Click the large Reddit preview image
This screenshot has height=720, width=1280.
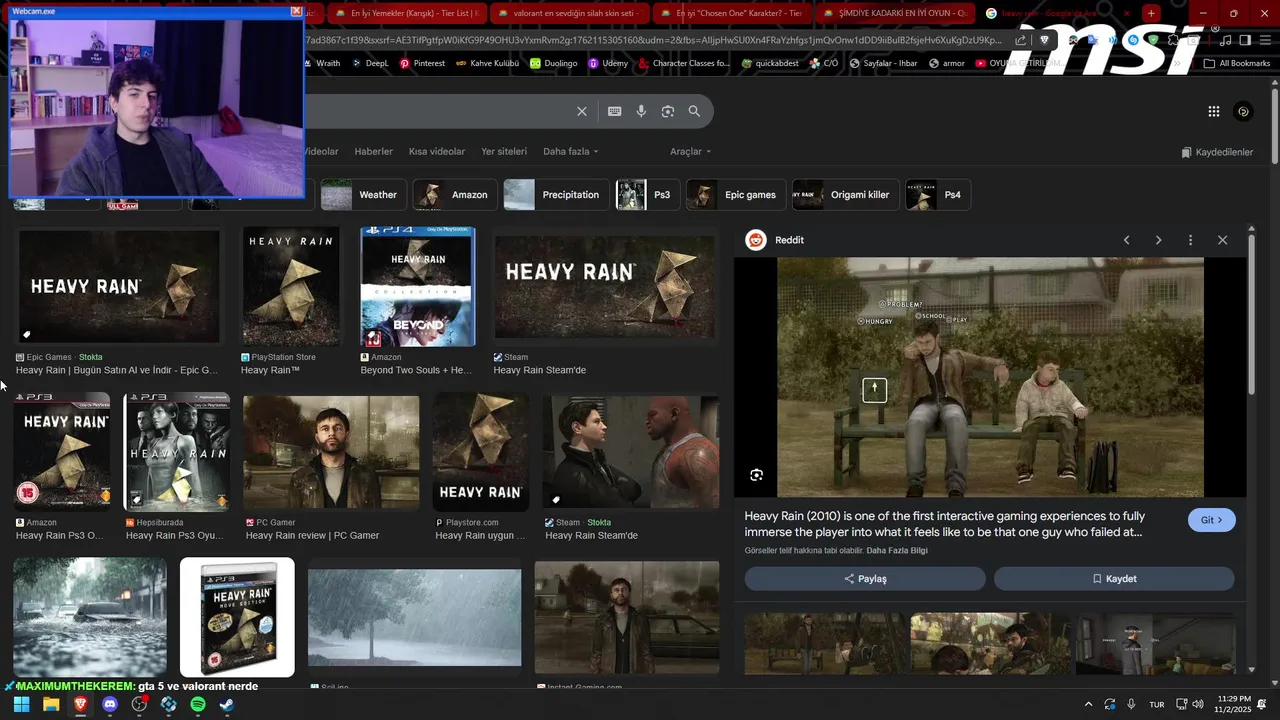pyautogui.click(x=990, y=377)
